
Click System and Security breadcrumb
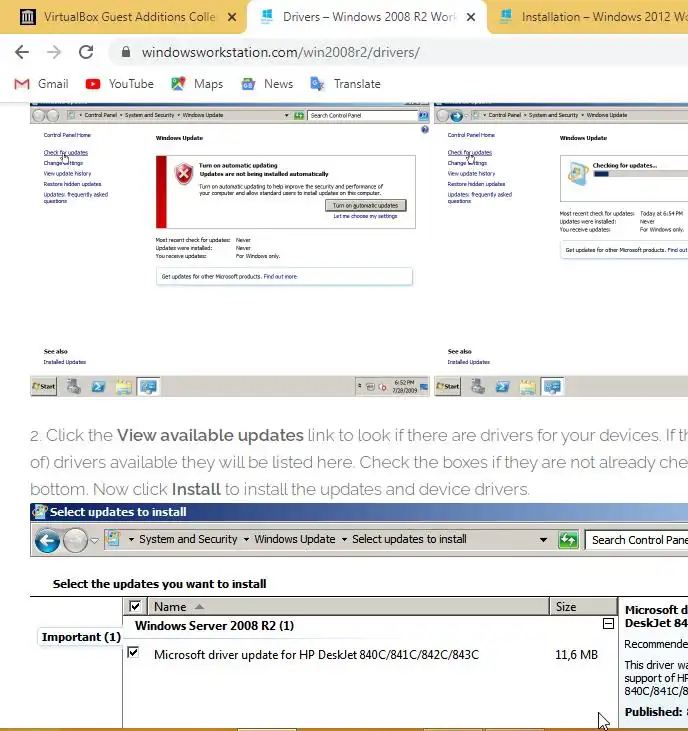pyautogui.click(x=188, y=539)
